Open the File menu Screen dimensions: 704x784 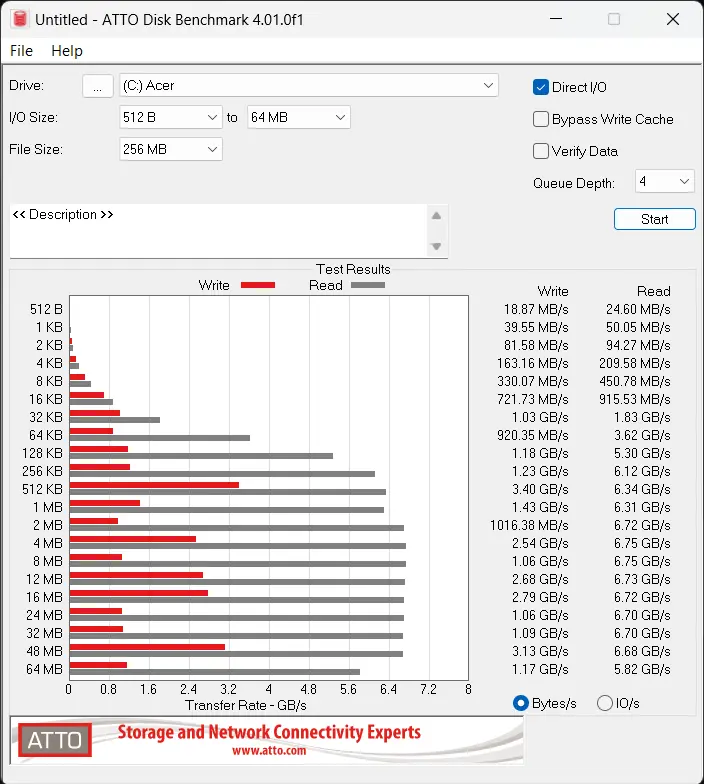[21, 50]
